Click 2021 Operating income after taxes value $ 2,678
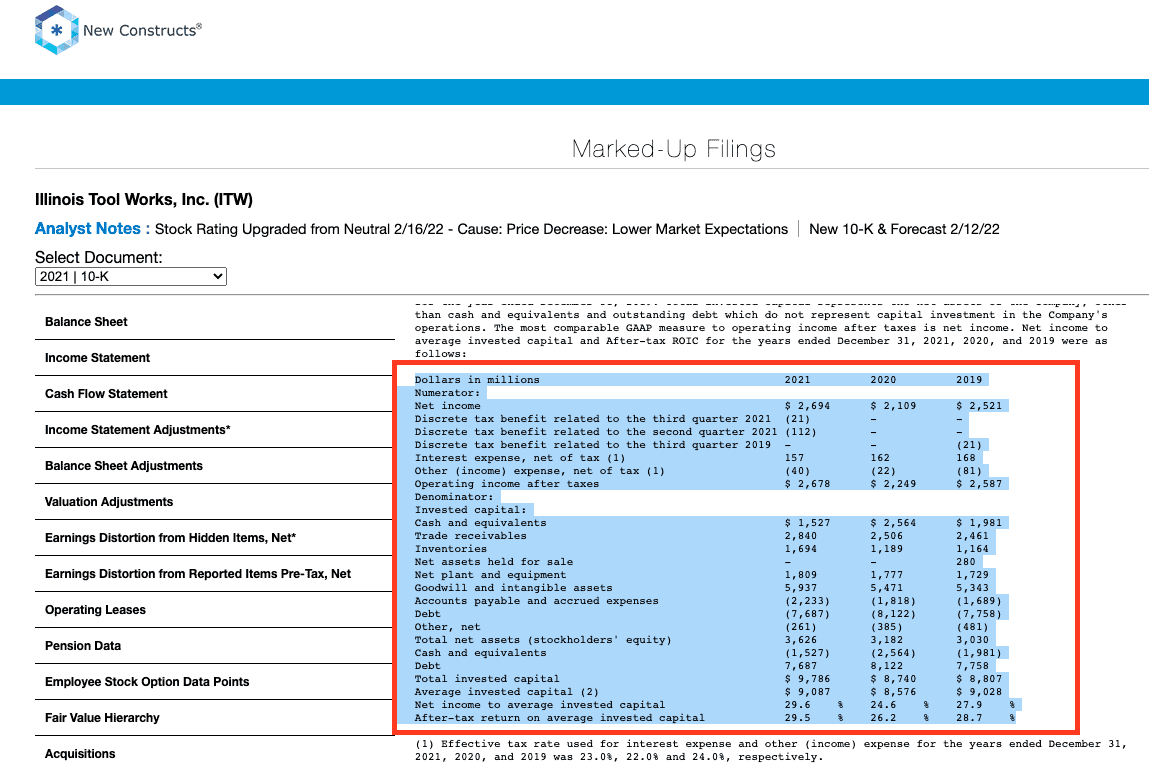This screenshot has height=764, width=1149. pyautogui.click(x=808, y=484)
